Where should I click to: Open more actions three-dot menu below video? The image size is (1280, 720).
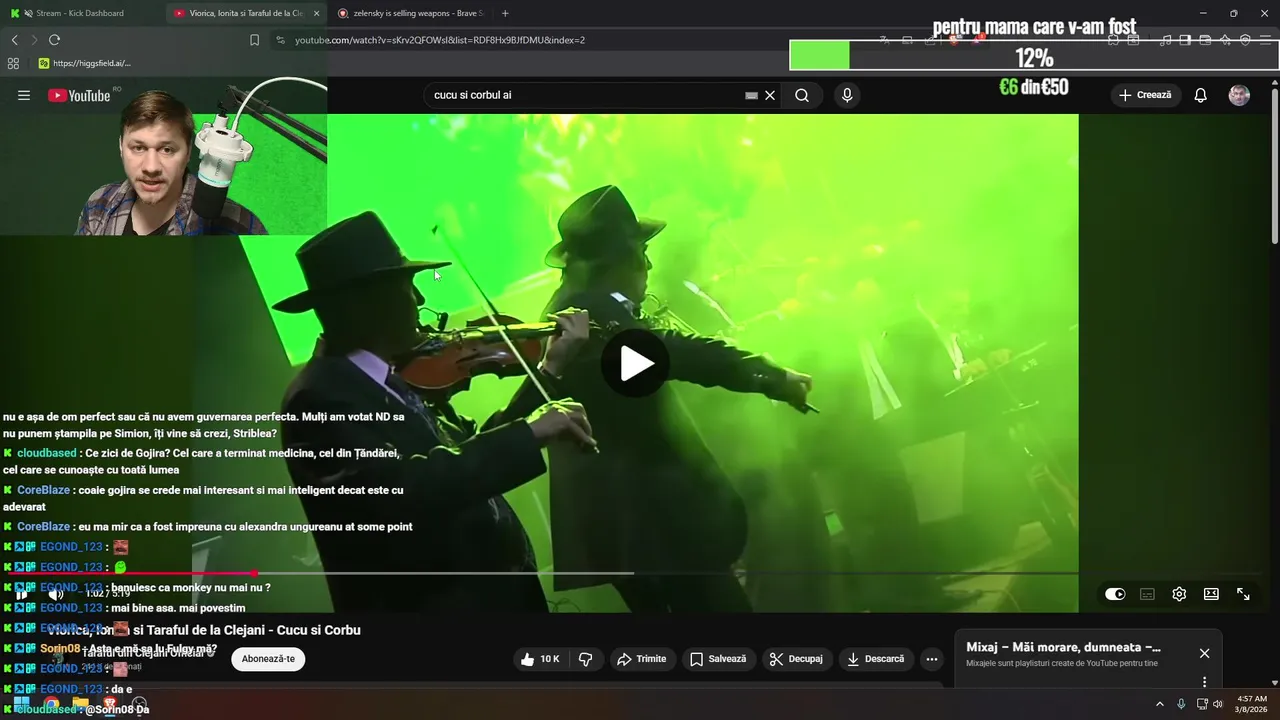pyautogui.click(x=932, y=659)
